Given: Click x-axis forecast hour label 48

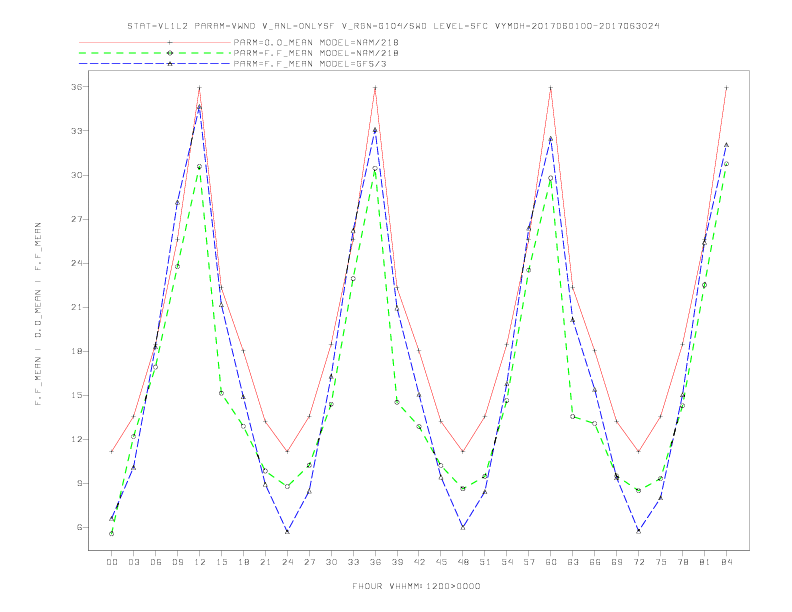Looking at the screenshot, I should (x=463, y=562).
